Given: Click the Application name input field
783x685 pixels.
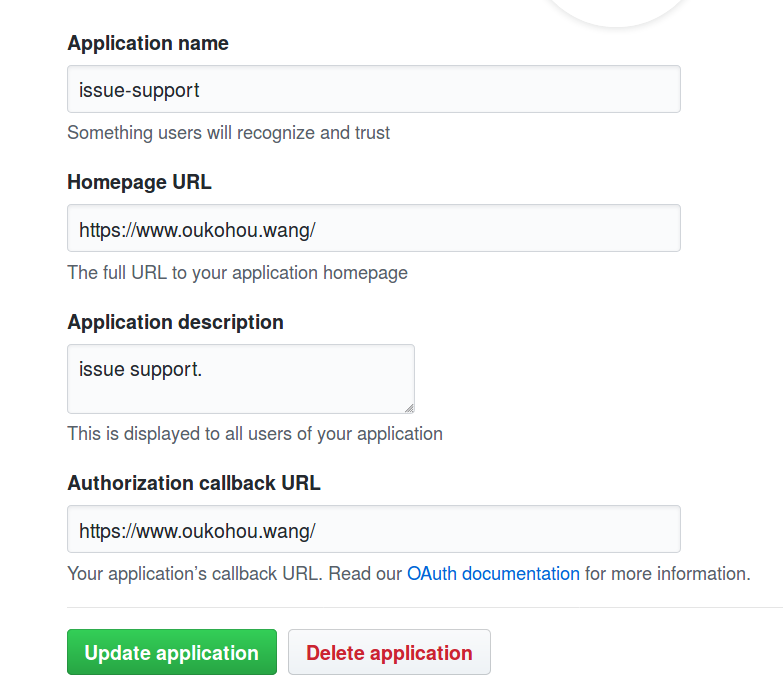Looking at the screenshot, I should [373, 90].
